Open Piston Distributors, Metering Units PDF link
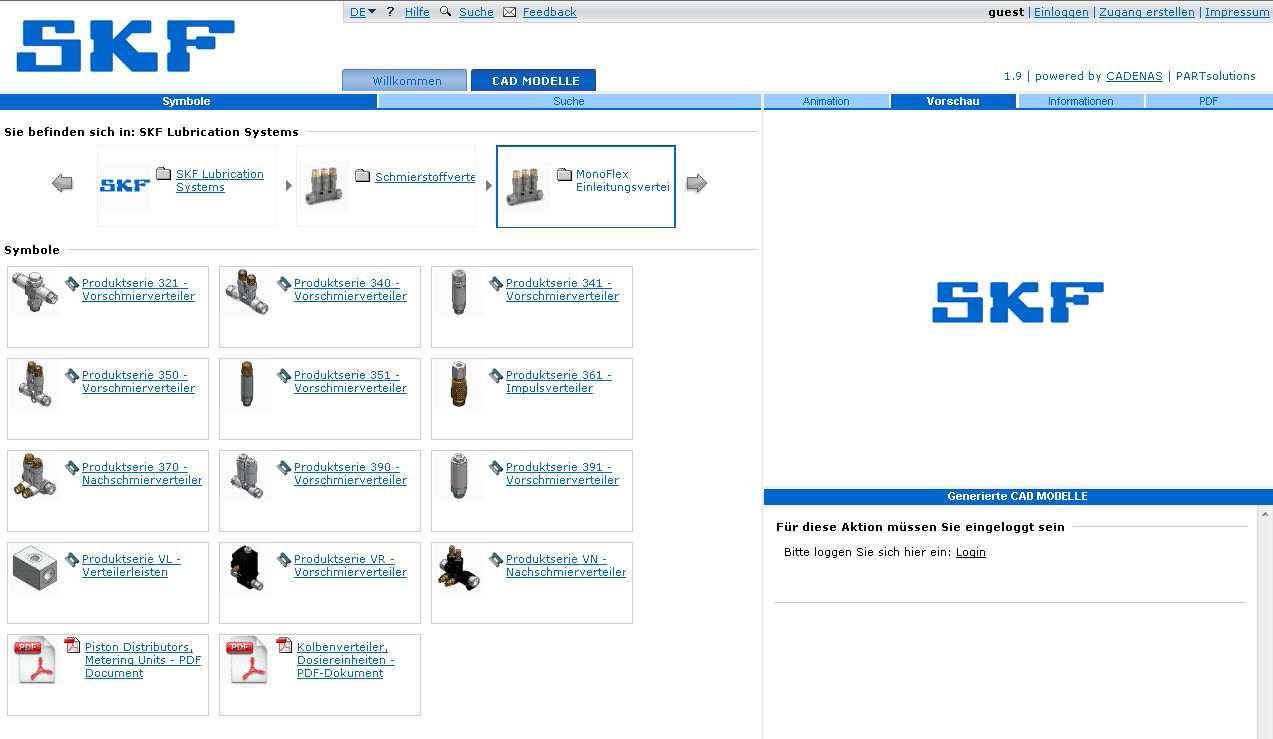The width and height of the screenshot is (1273, 739). 143,660
